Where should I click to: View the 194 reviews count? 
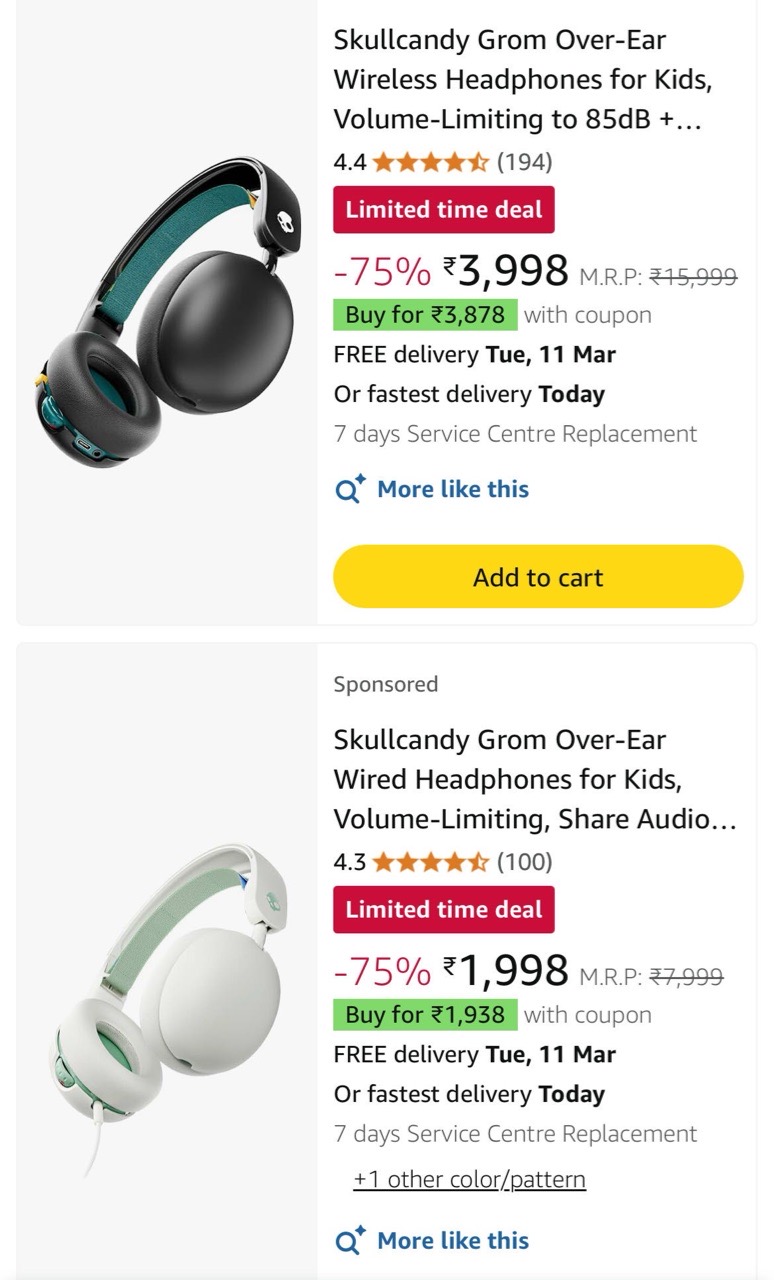click(x=525, y=161)
